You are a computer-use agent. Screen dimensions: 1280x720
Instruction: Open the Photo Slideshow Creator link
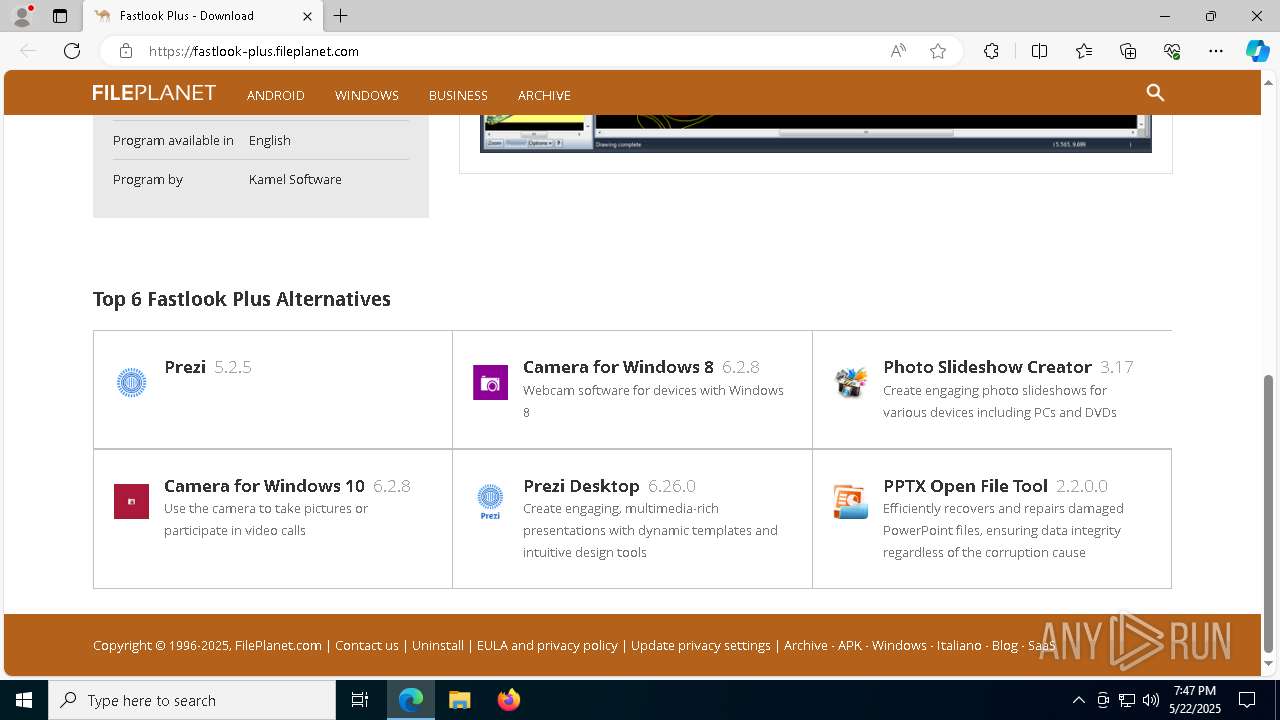pos(987,367)
